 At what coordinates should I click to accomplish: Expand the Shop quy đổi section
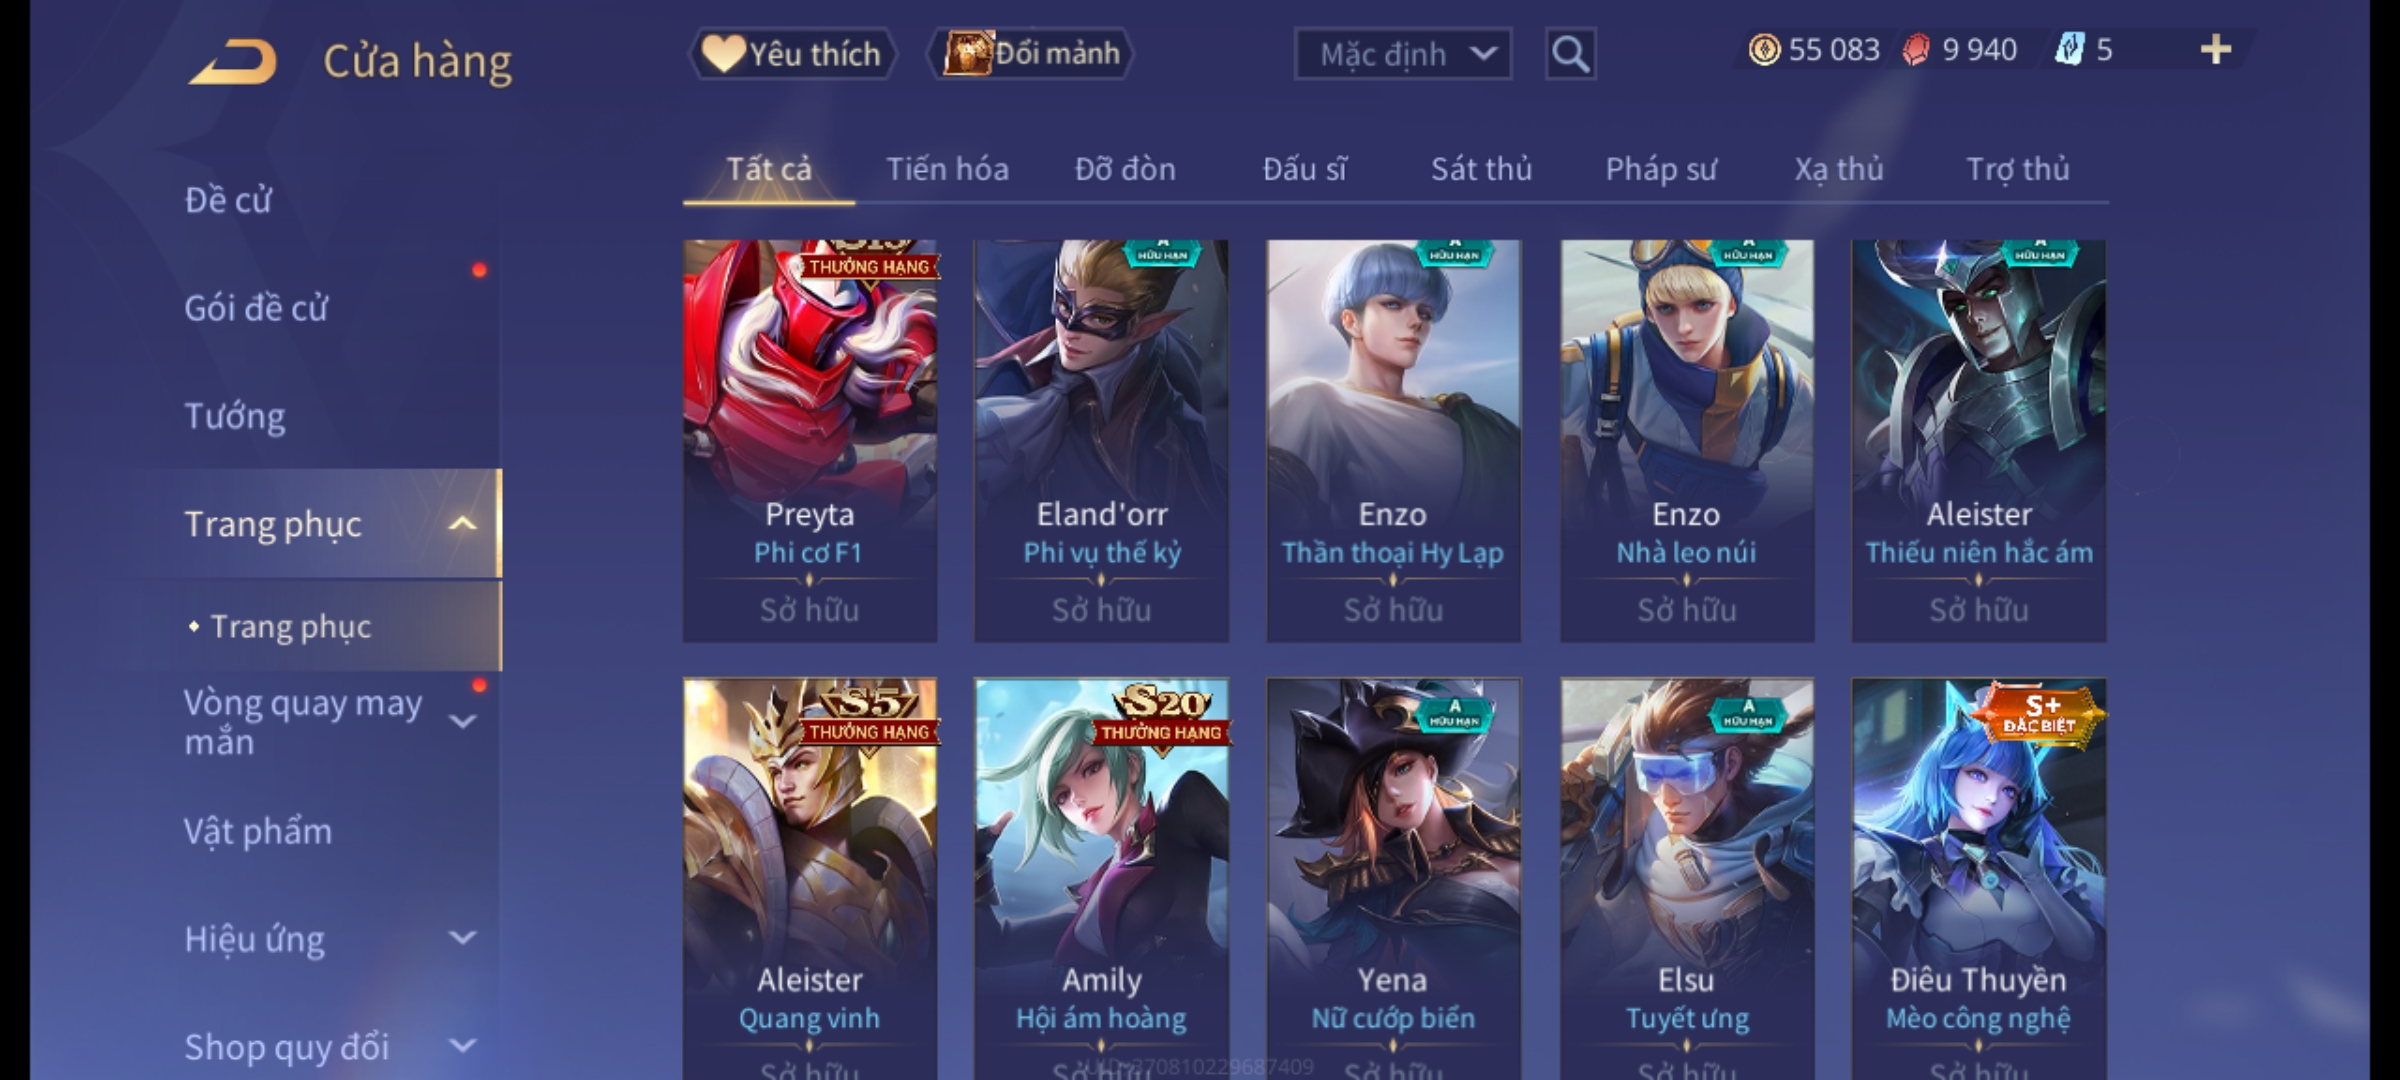click(x=462, y=1046)
